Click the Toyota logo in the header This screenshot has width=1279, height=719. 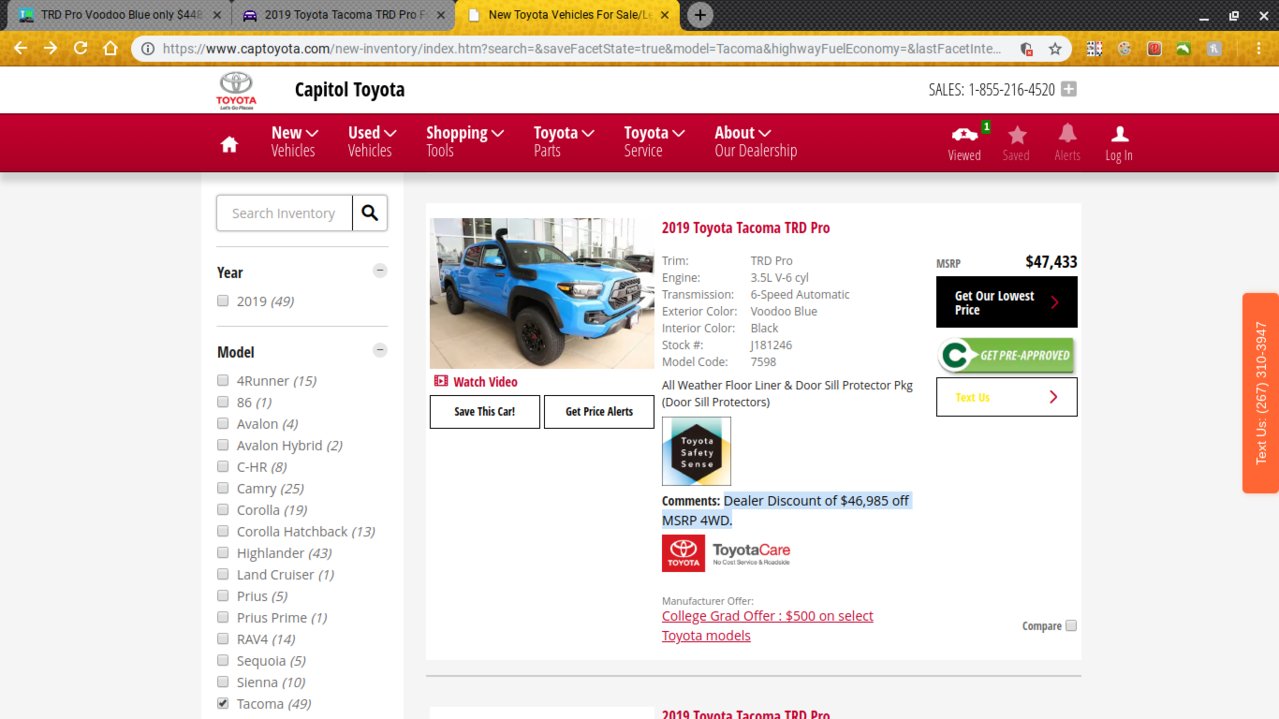(237, 90)
